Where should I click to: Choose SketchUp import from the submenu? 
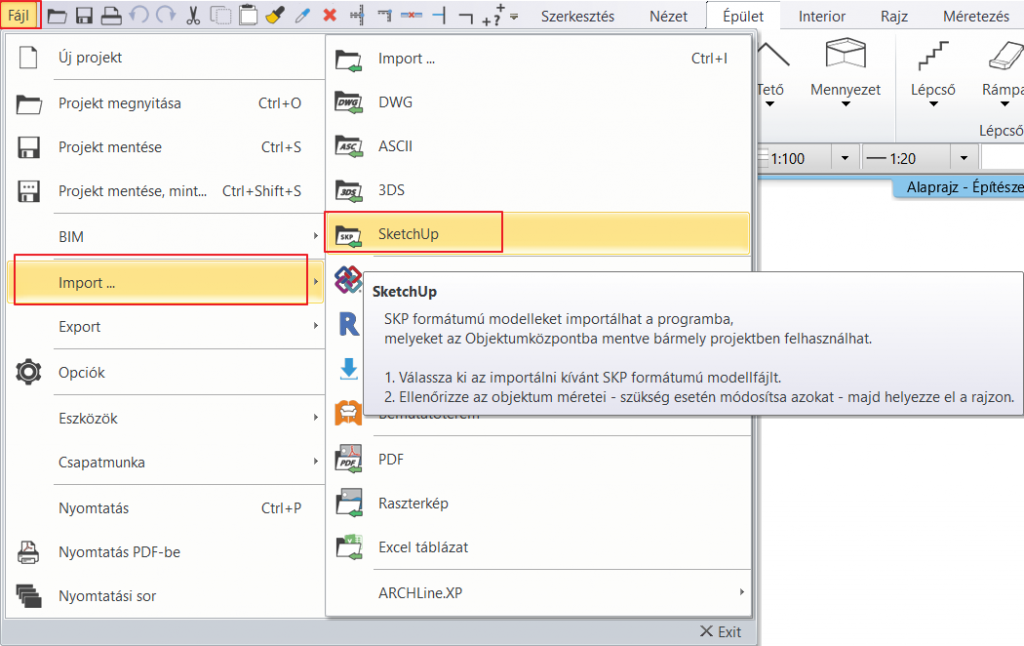(538, 233)
